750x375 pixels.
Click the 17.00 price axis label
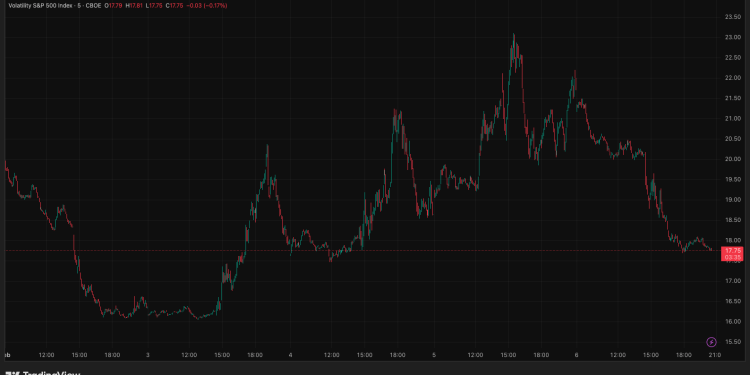point(733,281)
